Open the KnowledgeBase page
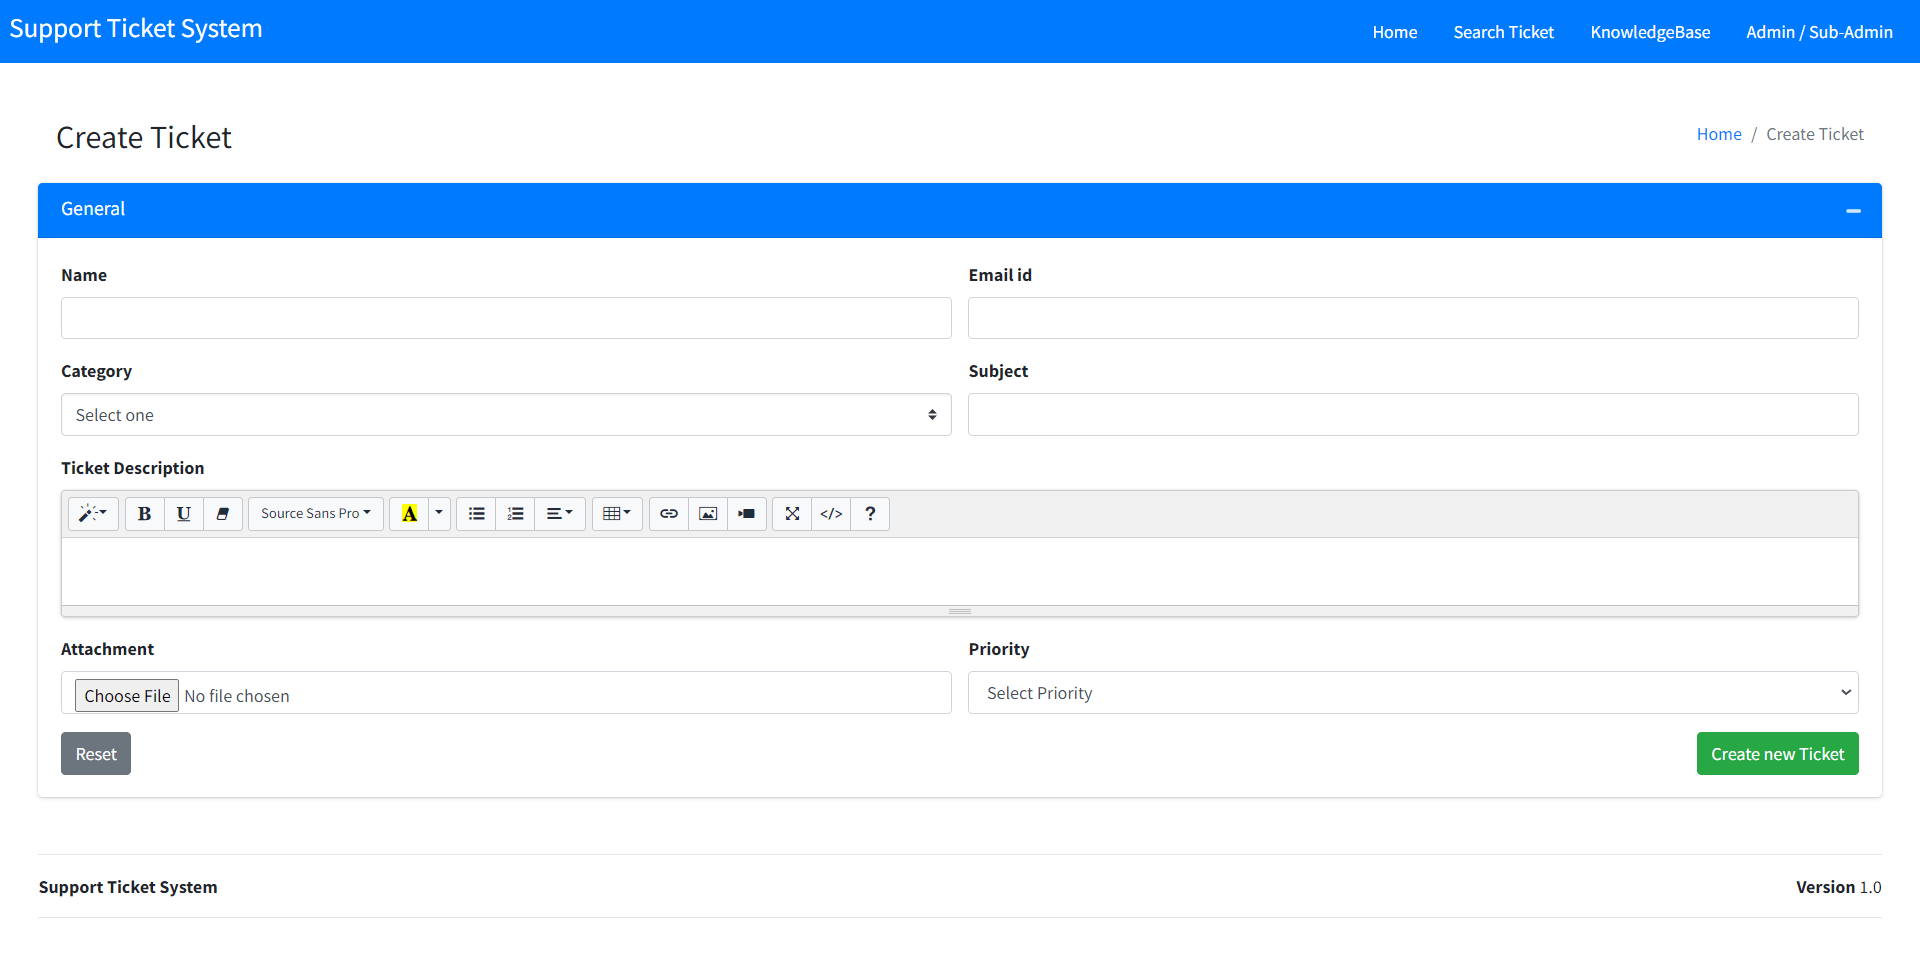The image size is (1920, 957). tap(1649, 31)
